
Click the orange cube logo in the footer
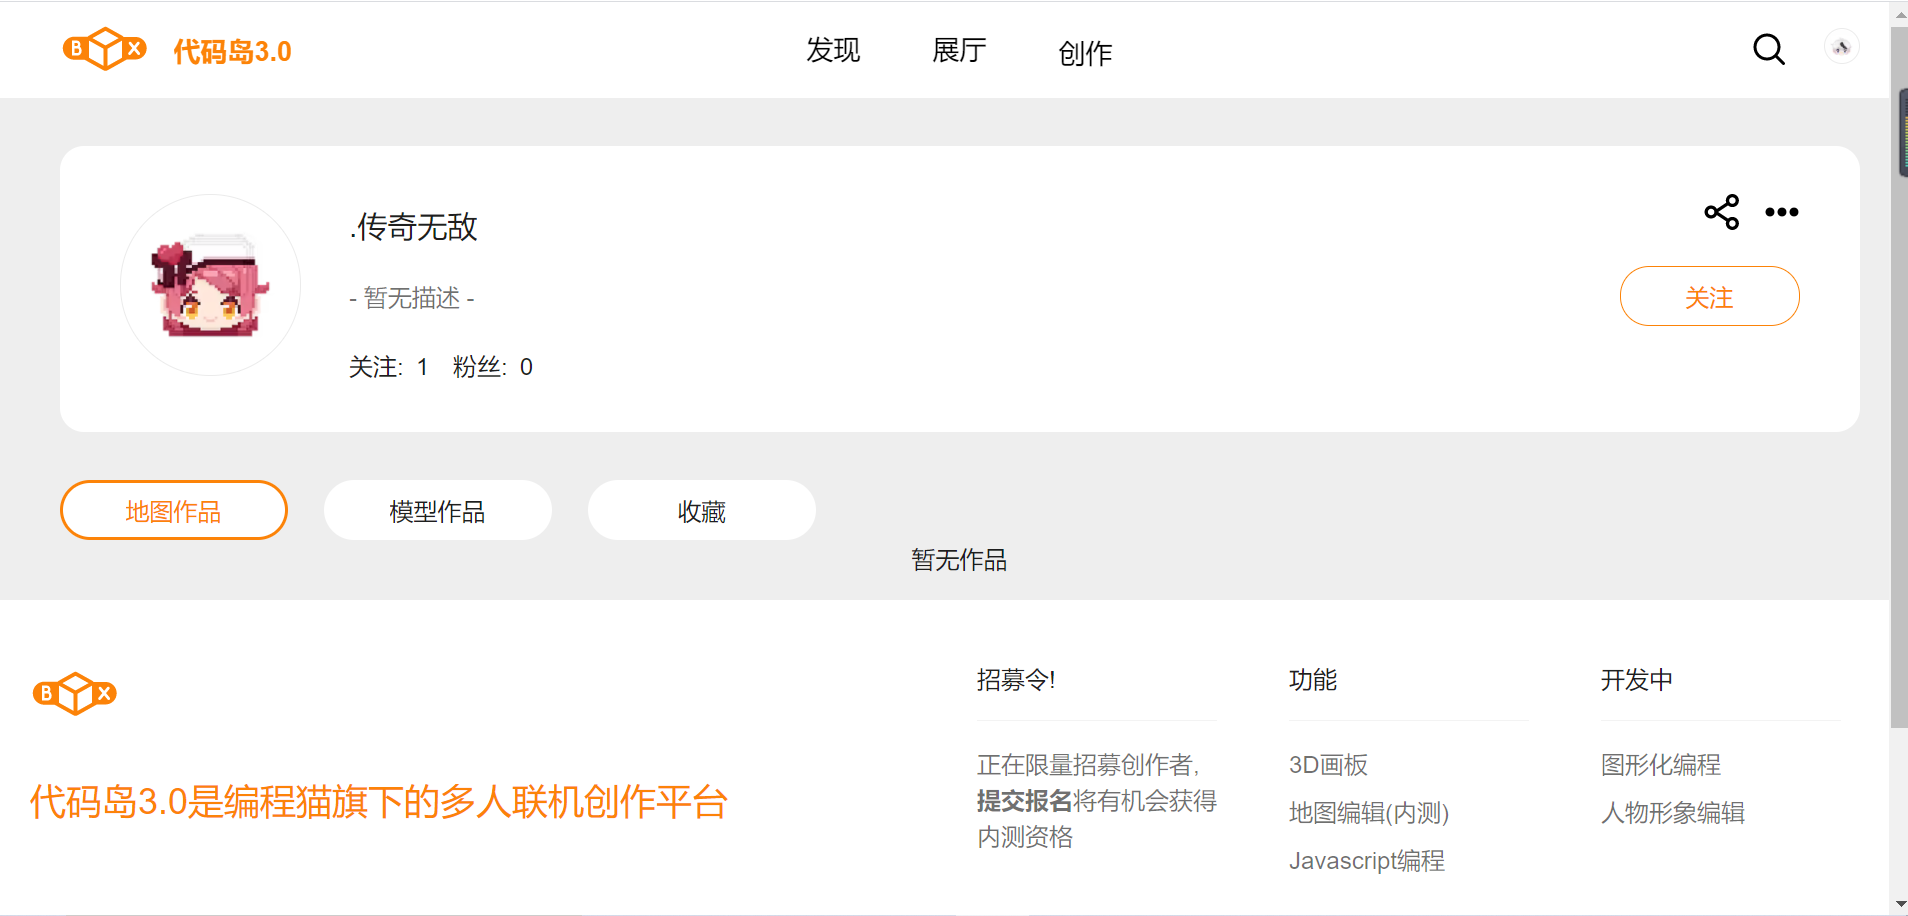point(75,693)
